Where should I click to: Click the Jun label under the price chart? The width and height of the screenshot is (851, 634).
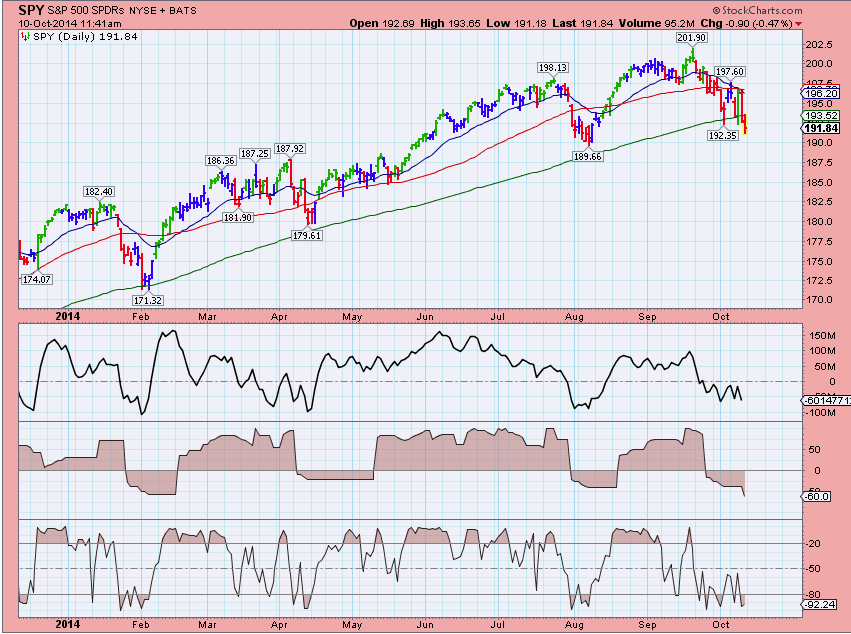(425, 317)
